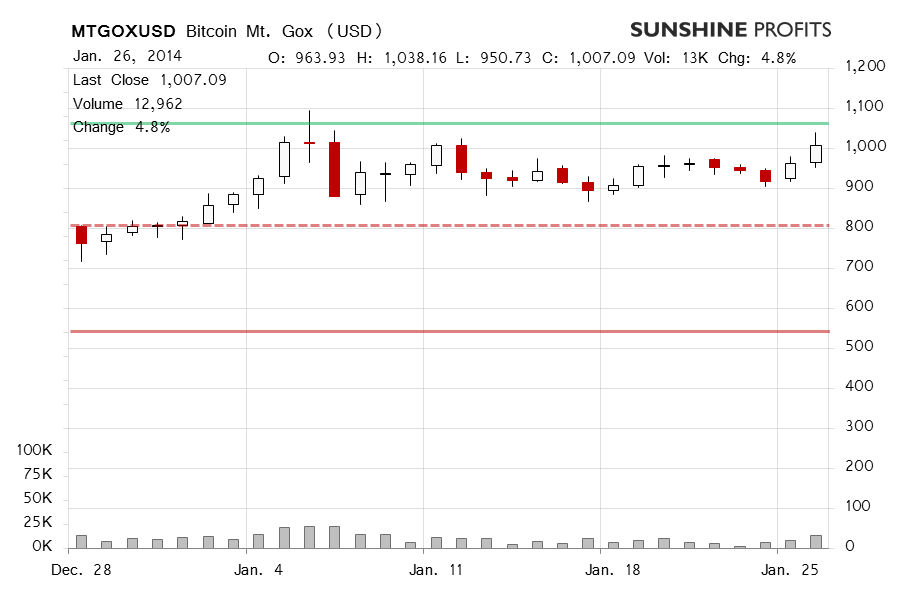Click the Jan. 18 date axis label
Image resolution: width=900 pixels, height=596 pixels.
pos(612,570)
